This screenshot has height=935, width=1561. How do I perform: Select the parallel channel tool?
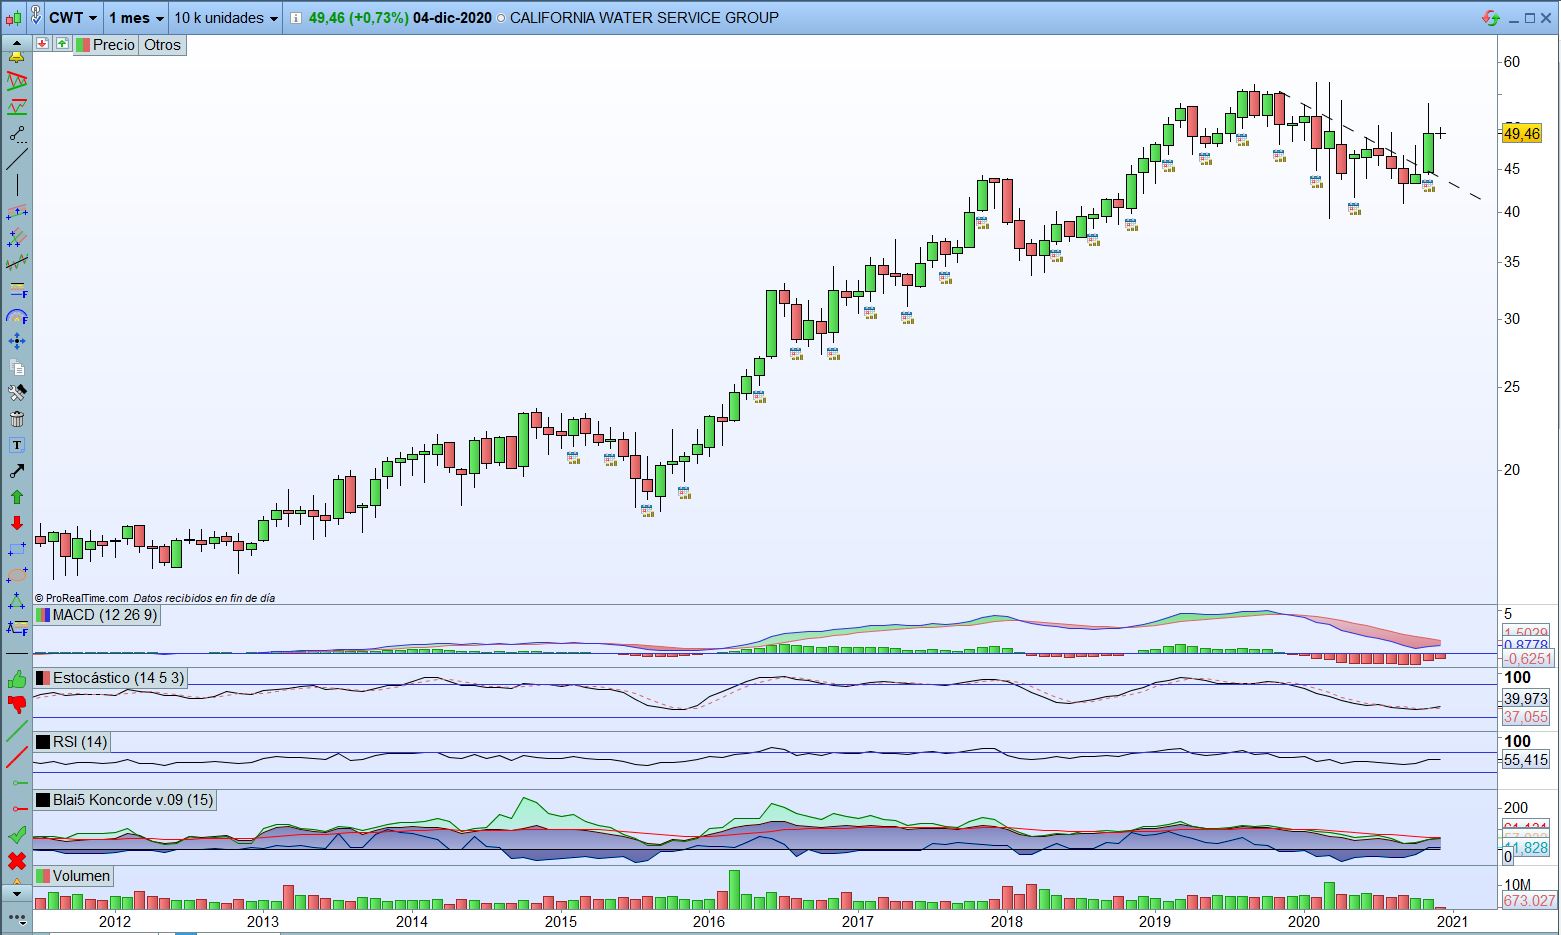tap(16, 237)
